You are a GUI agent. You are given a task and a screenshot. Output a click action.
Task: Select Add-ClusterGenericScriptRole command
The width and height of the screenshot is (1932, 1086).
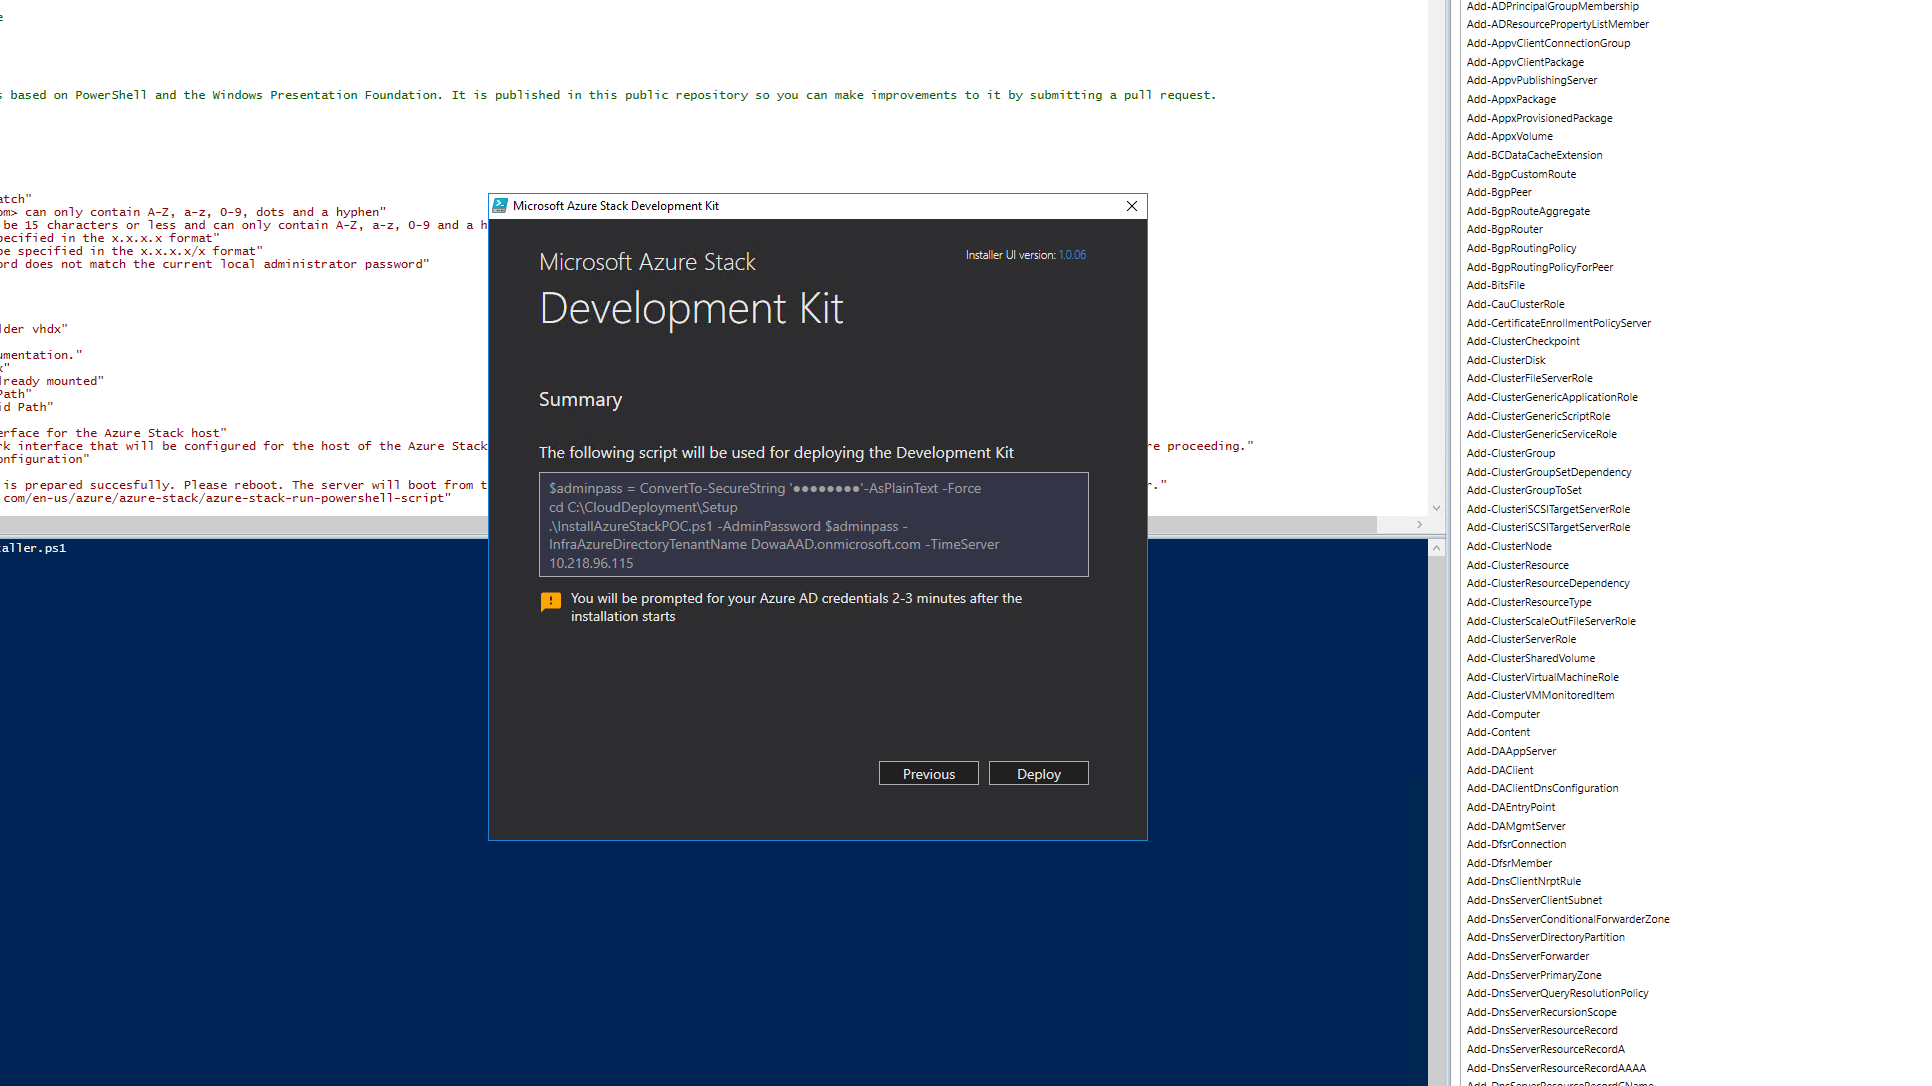pyautogui.click(x=1538, y=416)
